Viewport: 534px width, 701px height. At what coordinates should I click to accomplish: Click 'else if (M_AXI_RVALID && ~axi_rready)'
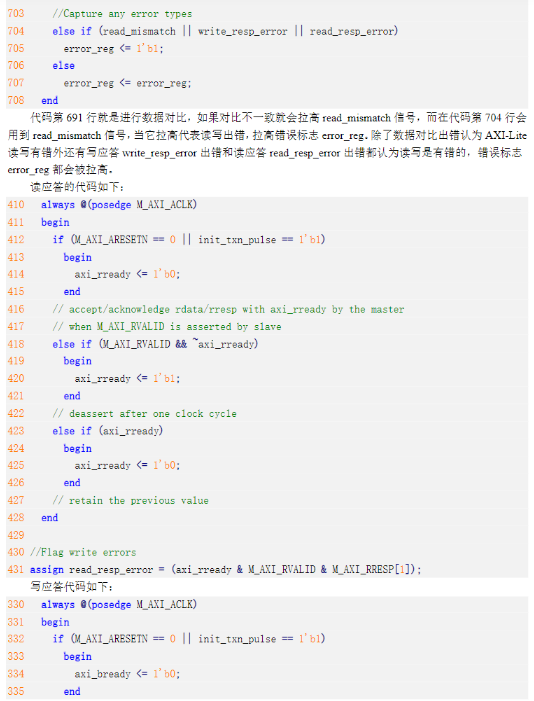[x=155, y=344]
